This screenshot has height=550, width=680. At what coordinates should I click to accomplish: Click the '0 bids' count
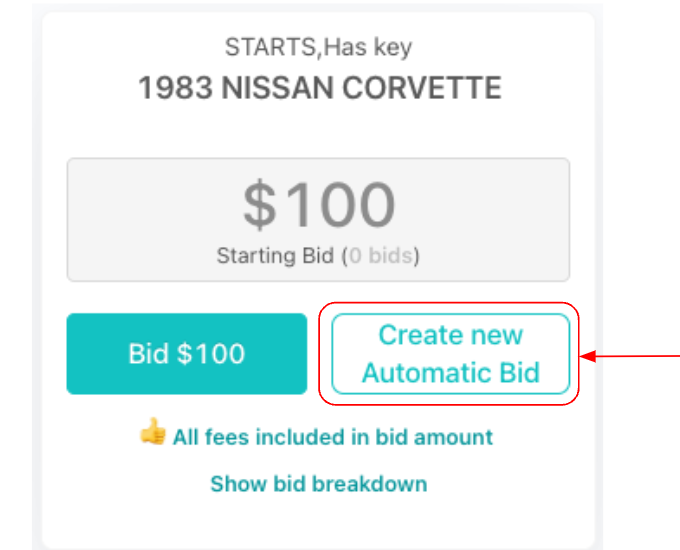click(x=381, y=256)
